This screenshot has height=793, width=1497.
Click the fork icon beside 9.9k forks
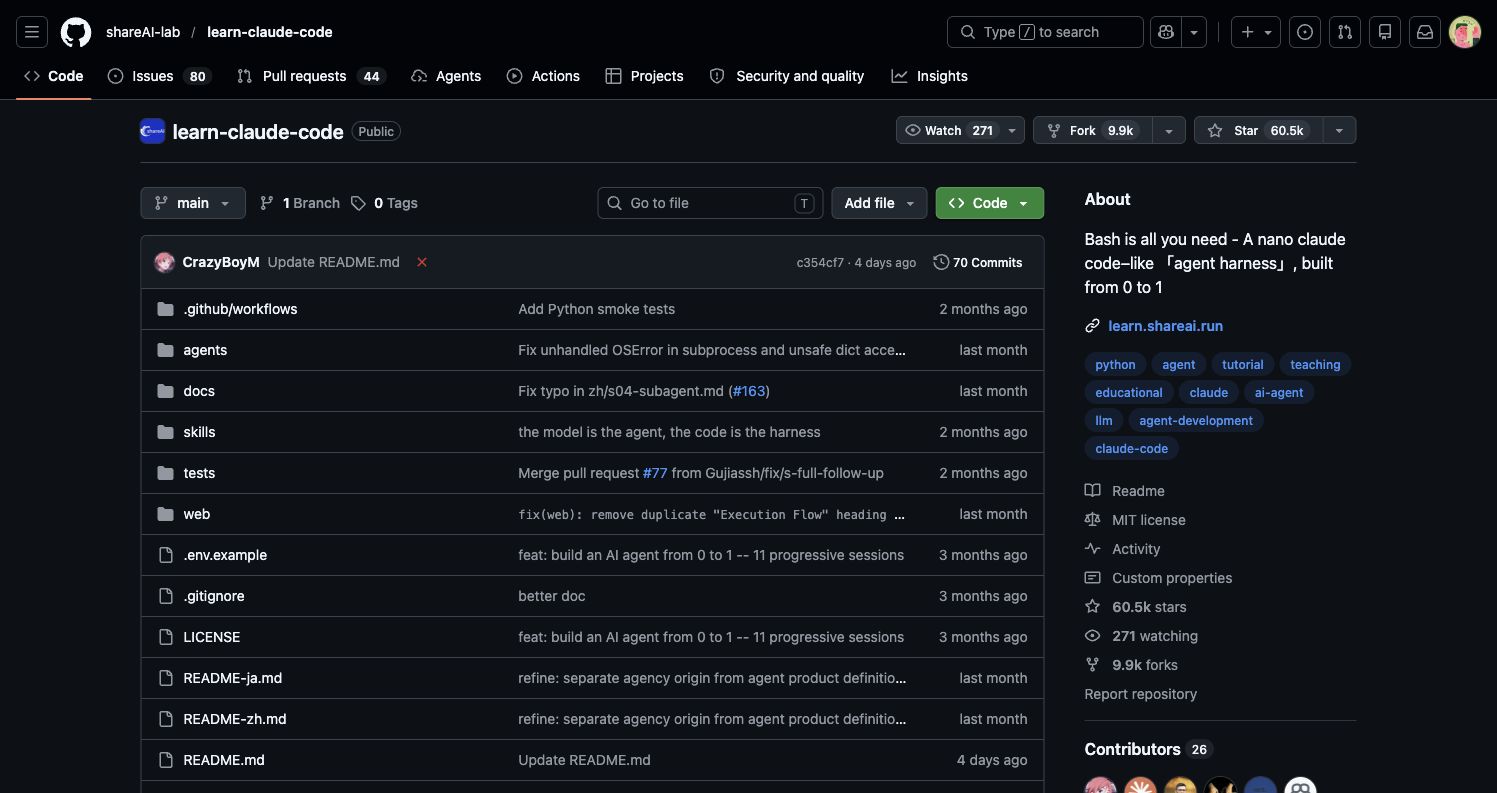point(1093,665)
